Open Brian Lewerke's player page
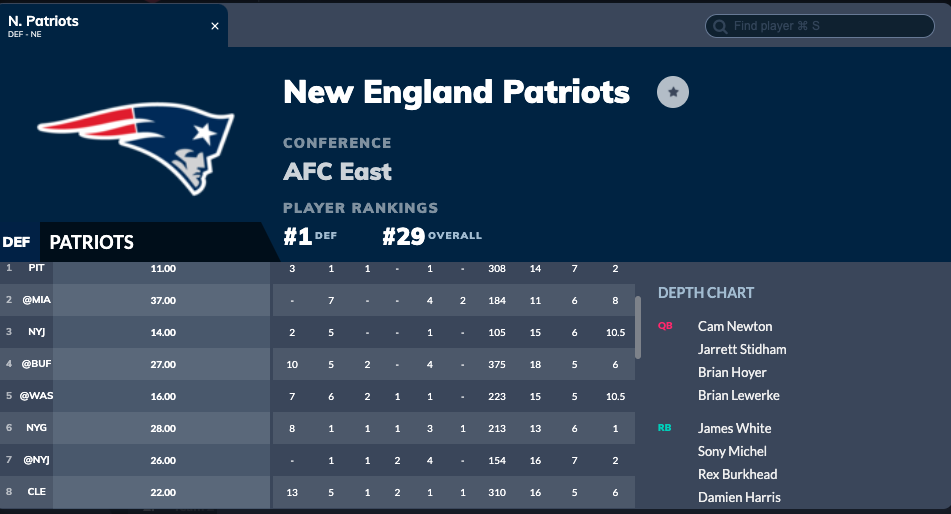This screenshot has width=951, height=514. click(739, 396)
